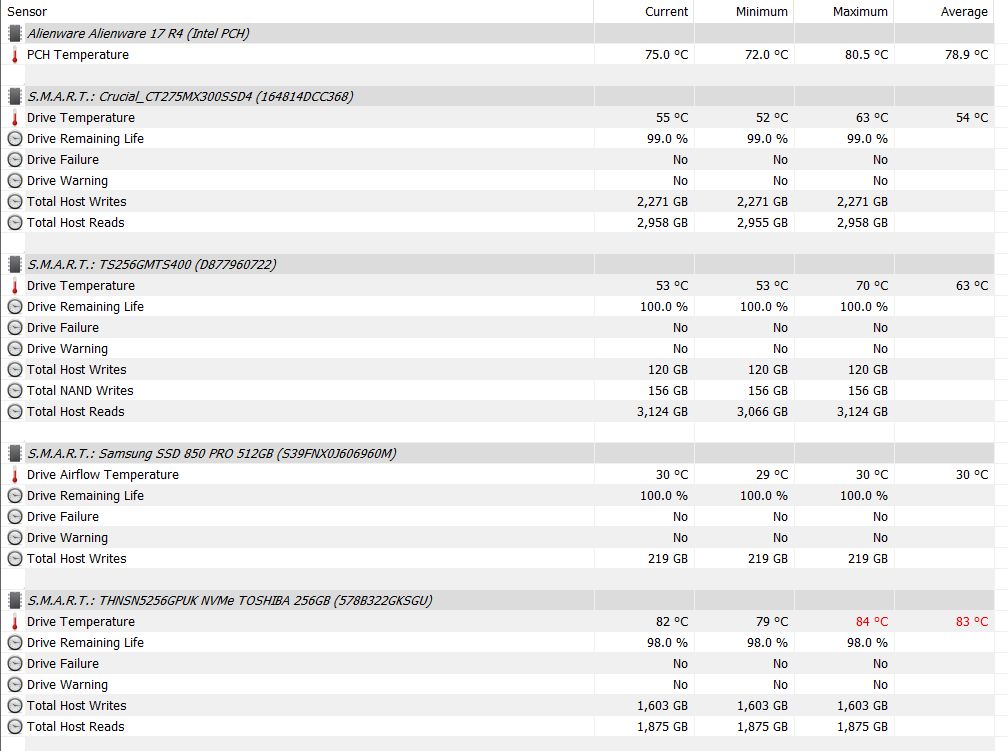The image size is (1008, 751).
Task: Click the chip icon next to Crucial_CT275MX300SSD4
Action: (15, 96)
